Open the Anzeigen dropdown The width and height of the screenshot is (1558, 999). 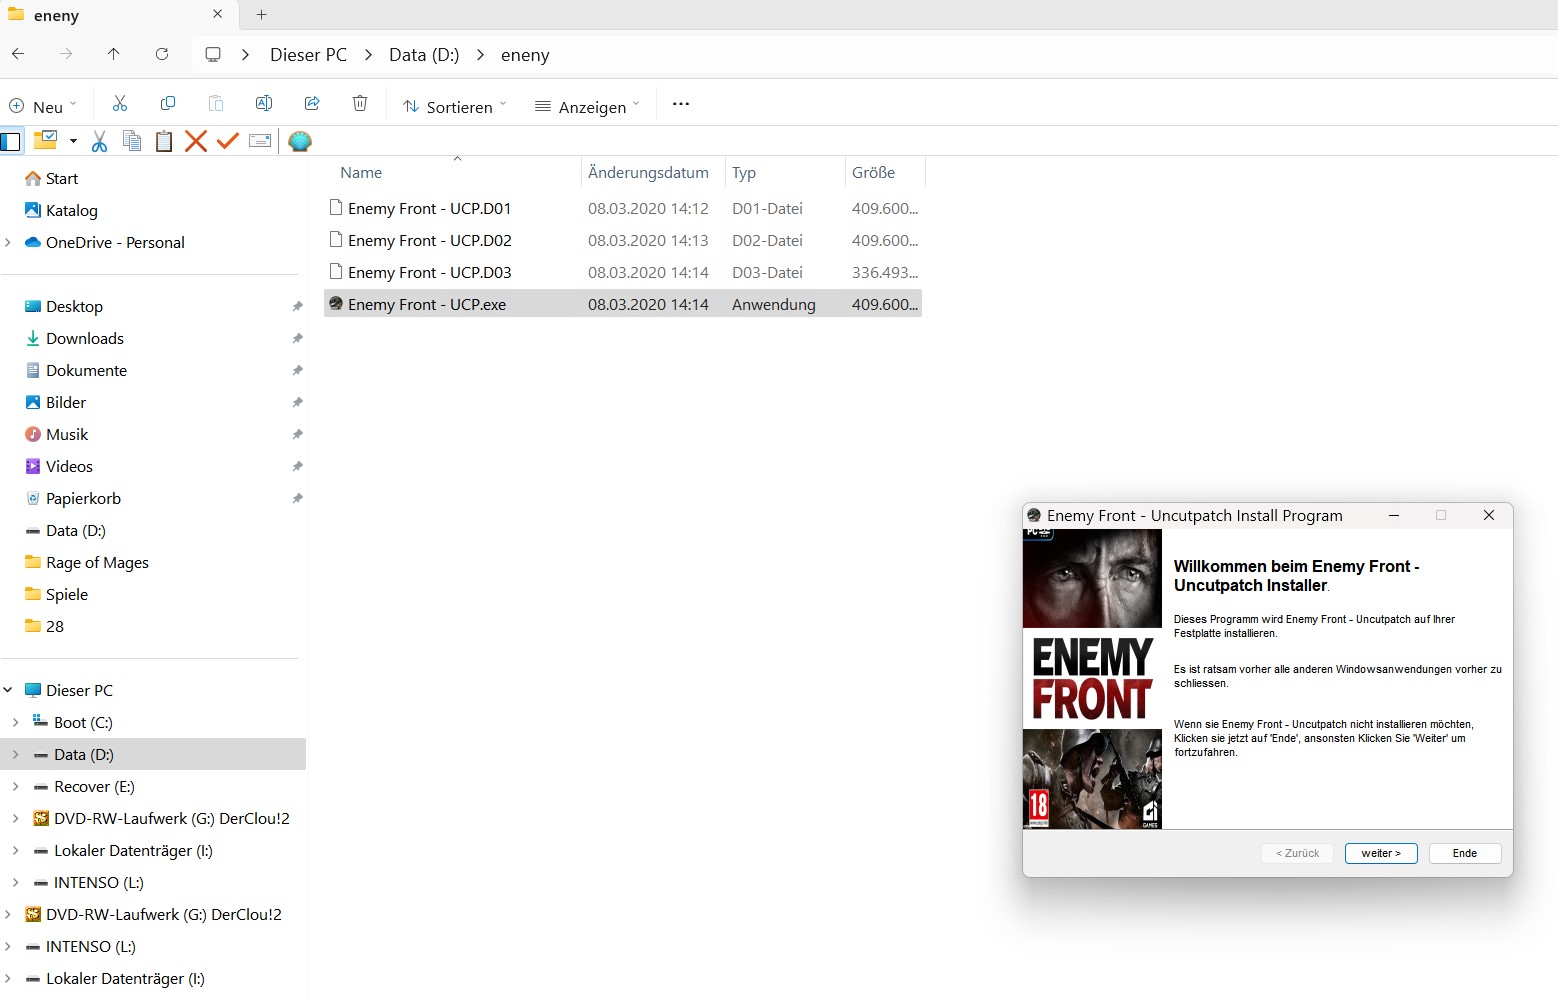pyautogui.click(x=587, y=106)
